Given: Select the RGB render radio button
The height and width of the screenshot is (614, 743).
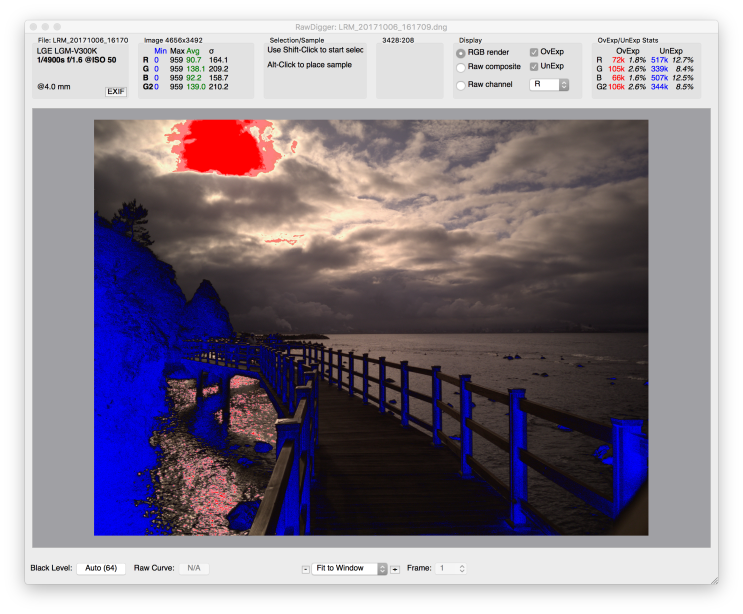Looking at the screenshot, I should [461, 53].
